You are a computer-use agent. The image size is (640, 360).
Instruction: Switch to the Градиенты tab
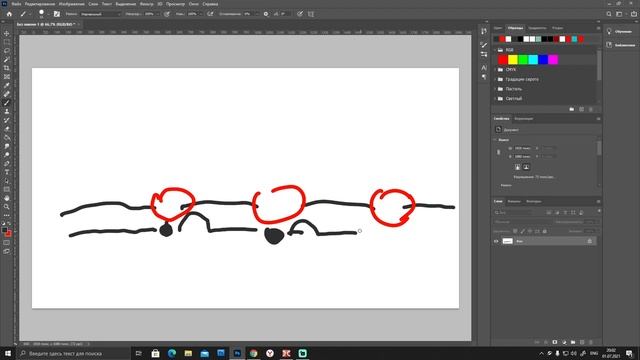537,28
